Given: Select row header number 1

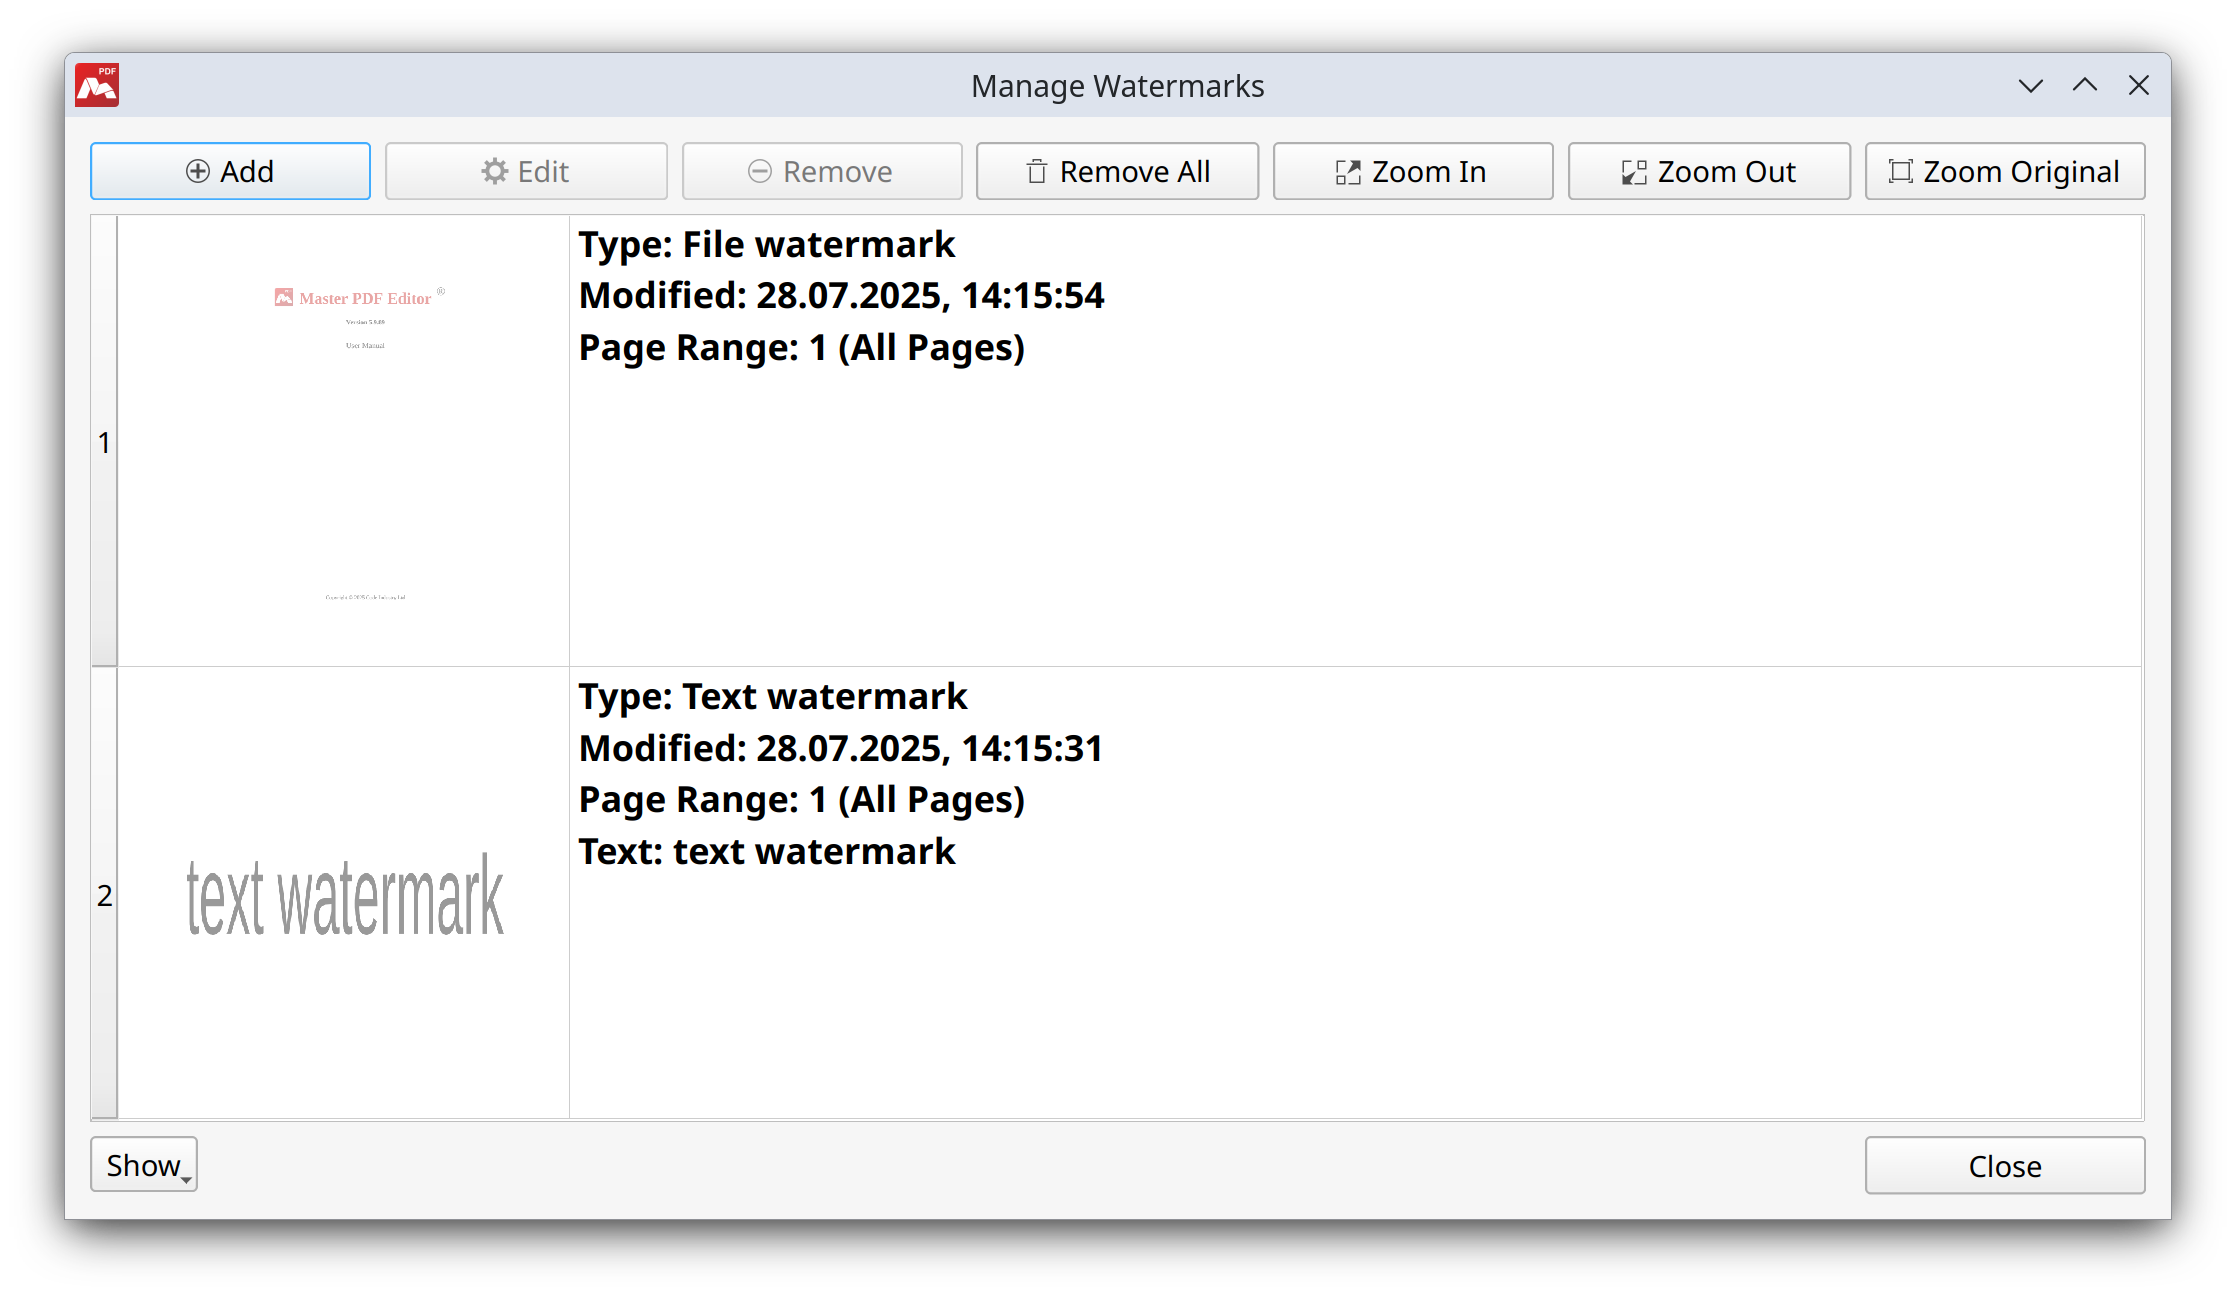Looking at the screenshot, I should (x=104, y=441).
